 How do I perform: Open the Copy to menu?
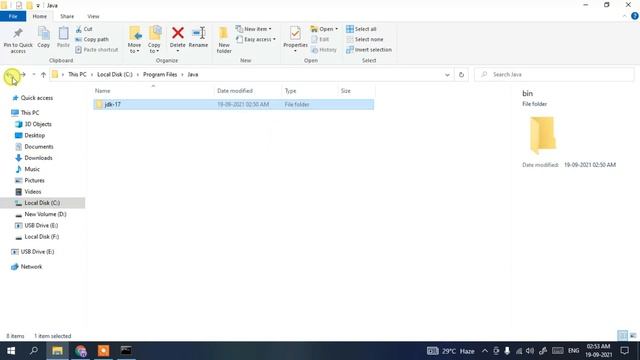154,40
